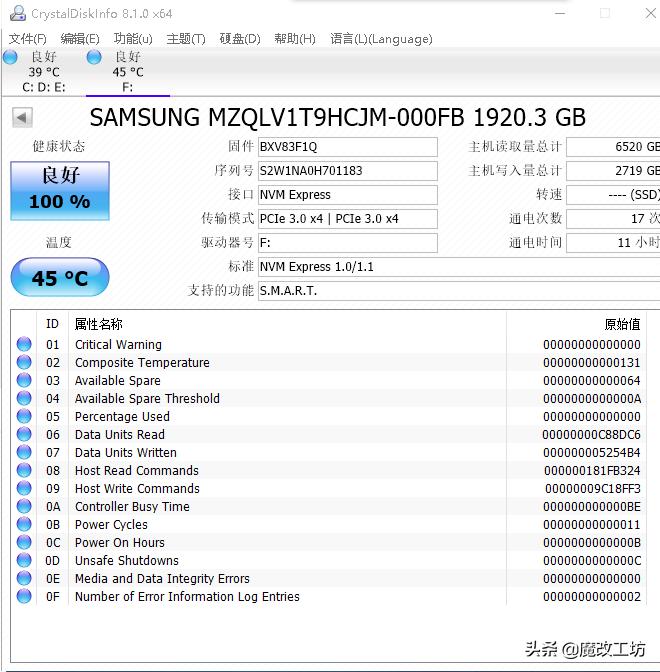Open the 硬盘(D) menu
The height and width of the screenshot is (672, 660).
240,39
